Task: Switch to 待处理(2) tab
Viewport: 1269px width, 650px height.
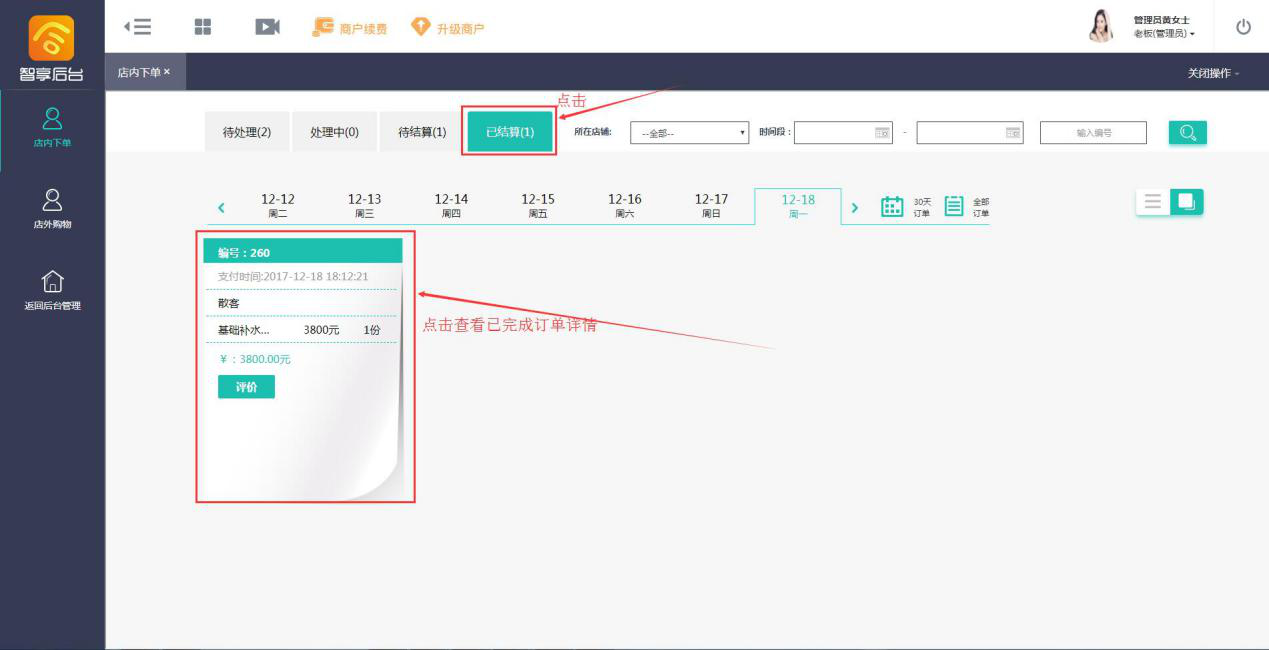Action: [x=246, y=132]
